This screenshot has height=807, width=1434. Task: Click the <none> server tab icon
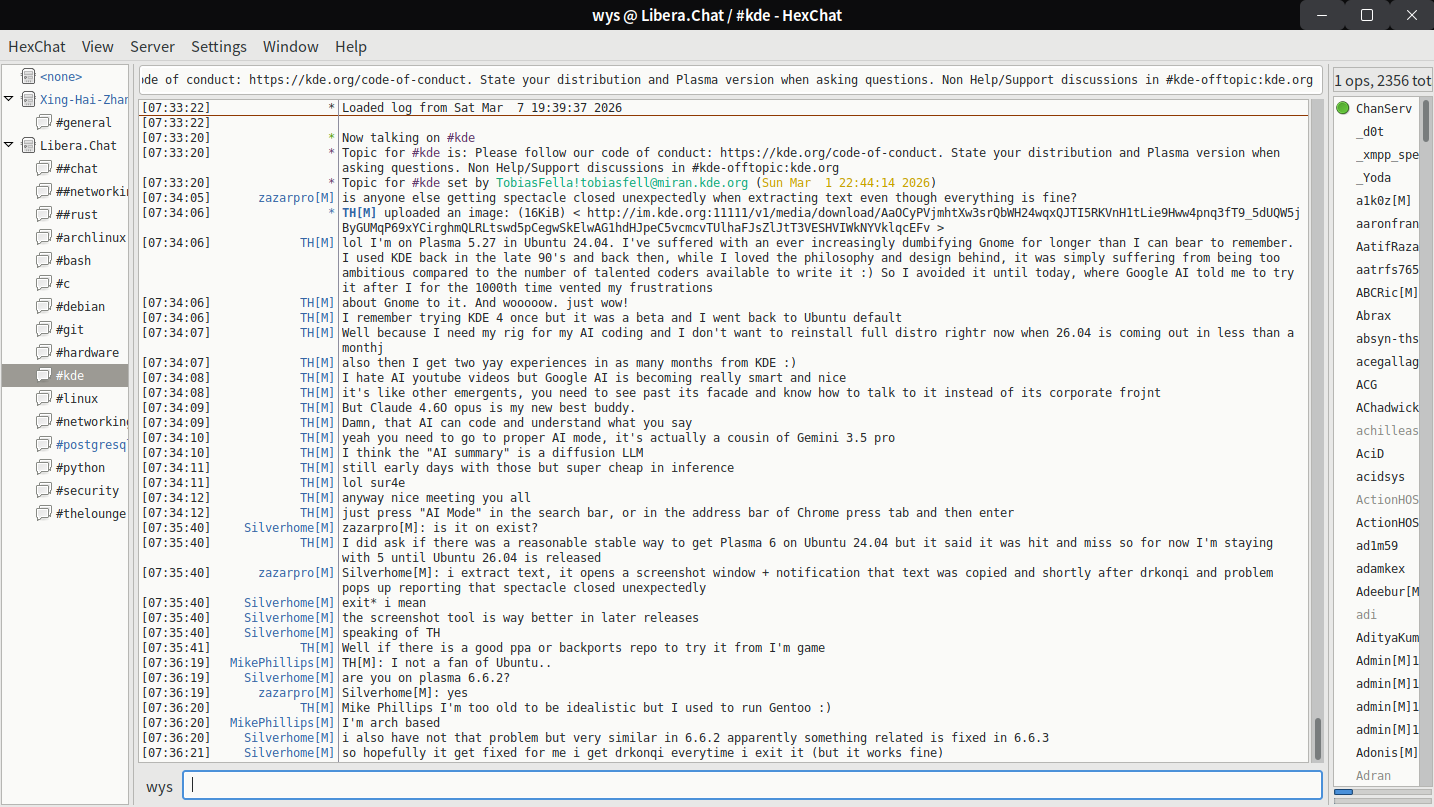[x=27, y=76]
